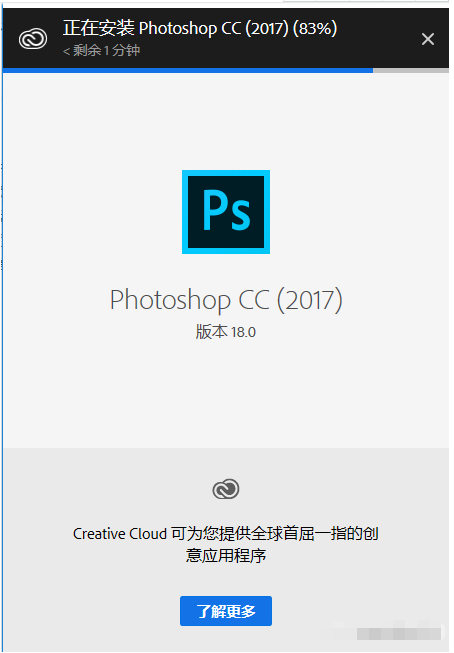Click the large Photoshop CC (2017) product name

pos(226,300)
